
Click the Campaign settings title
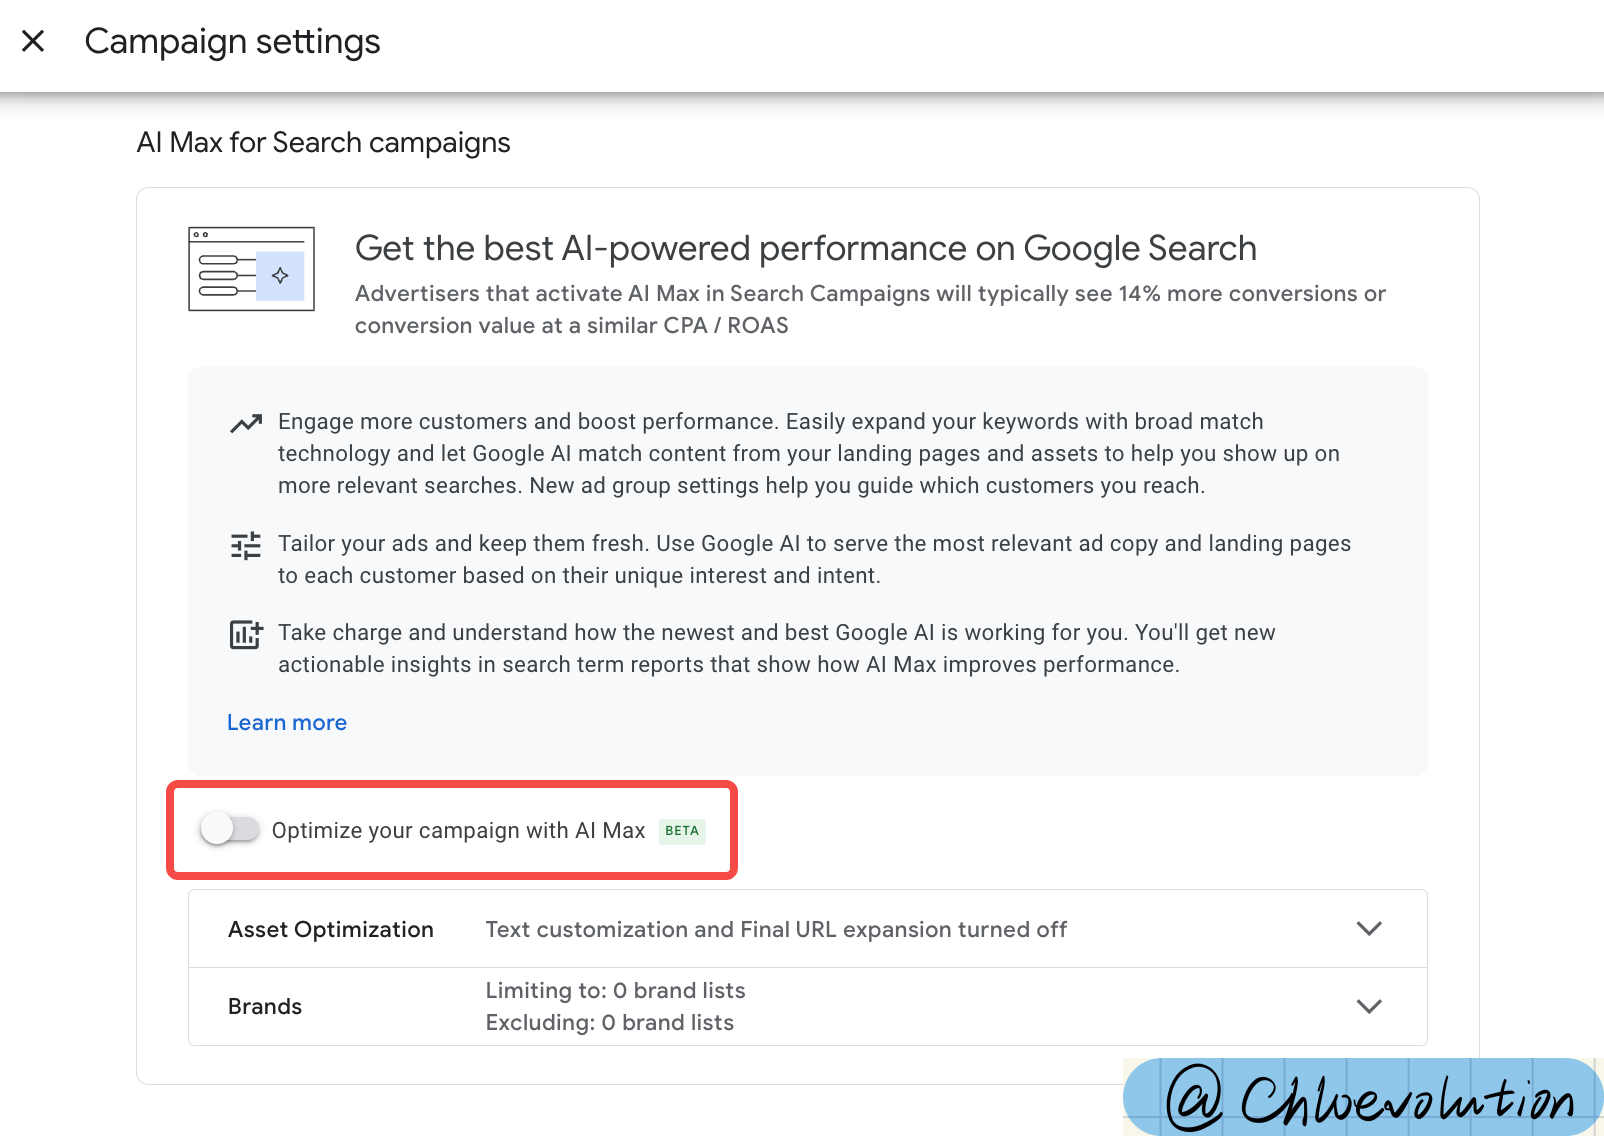coord(233,42)
